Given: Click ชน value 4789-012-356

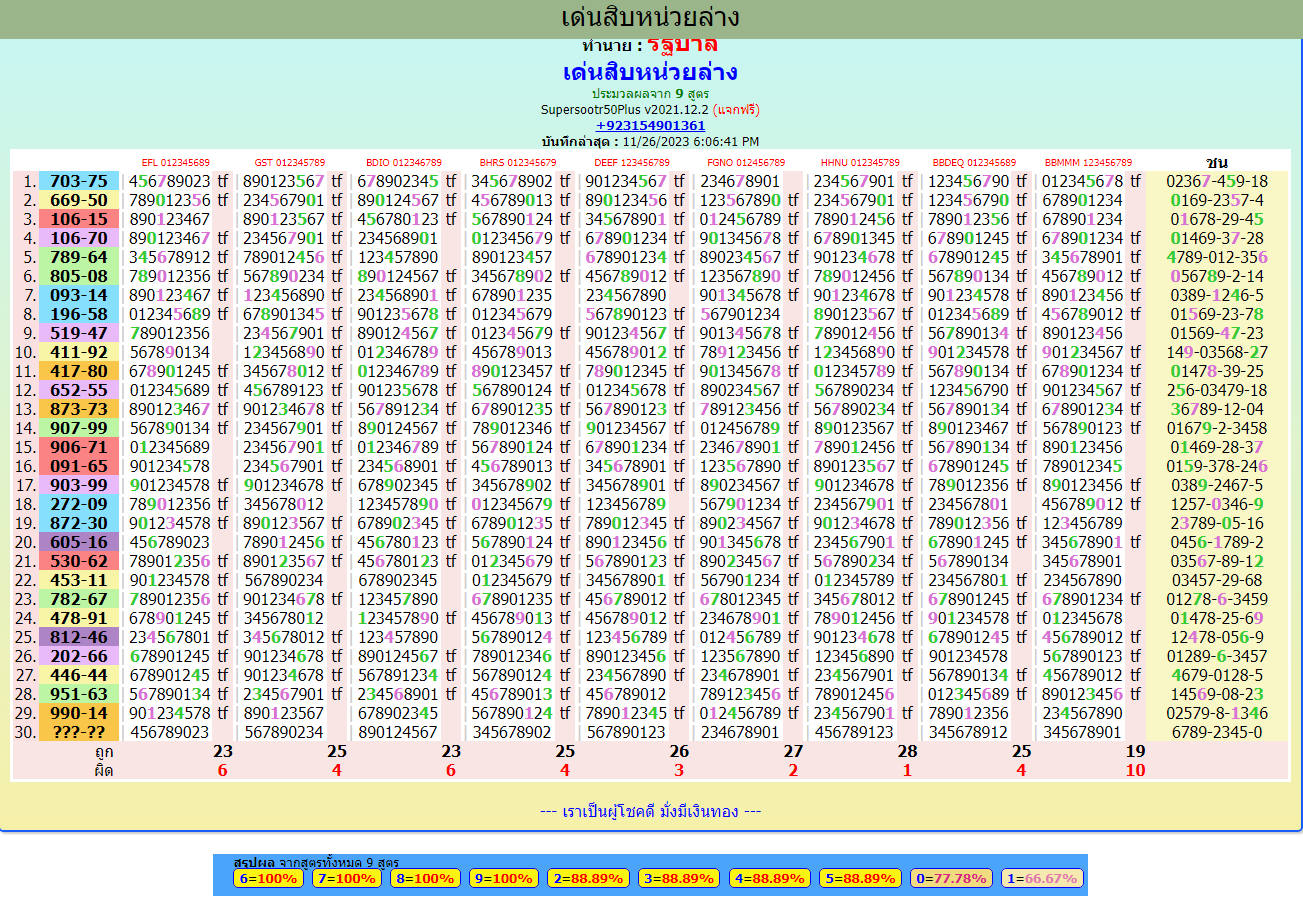Looking at the screenshot, I should tap(1217, 257).
